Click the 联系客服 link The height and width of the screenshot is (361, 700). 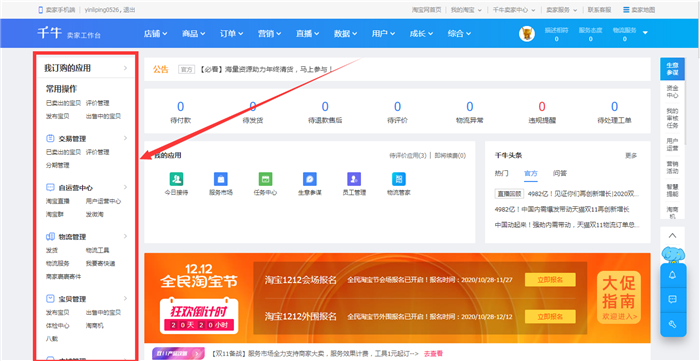pyautogui.click(x=599, y=9)
